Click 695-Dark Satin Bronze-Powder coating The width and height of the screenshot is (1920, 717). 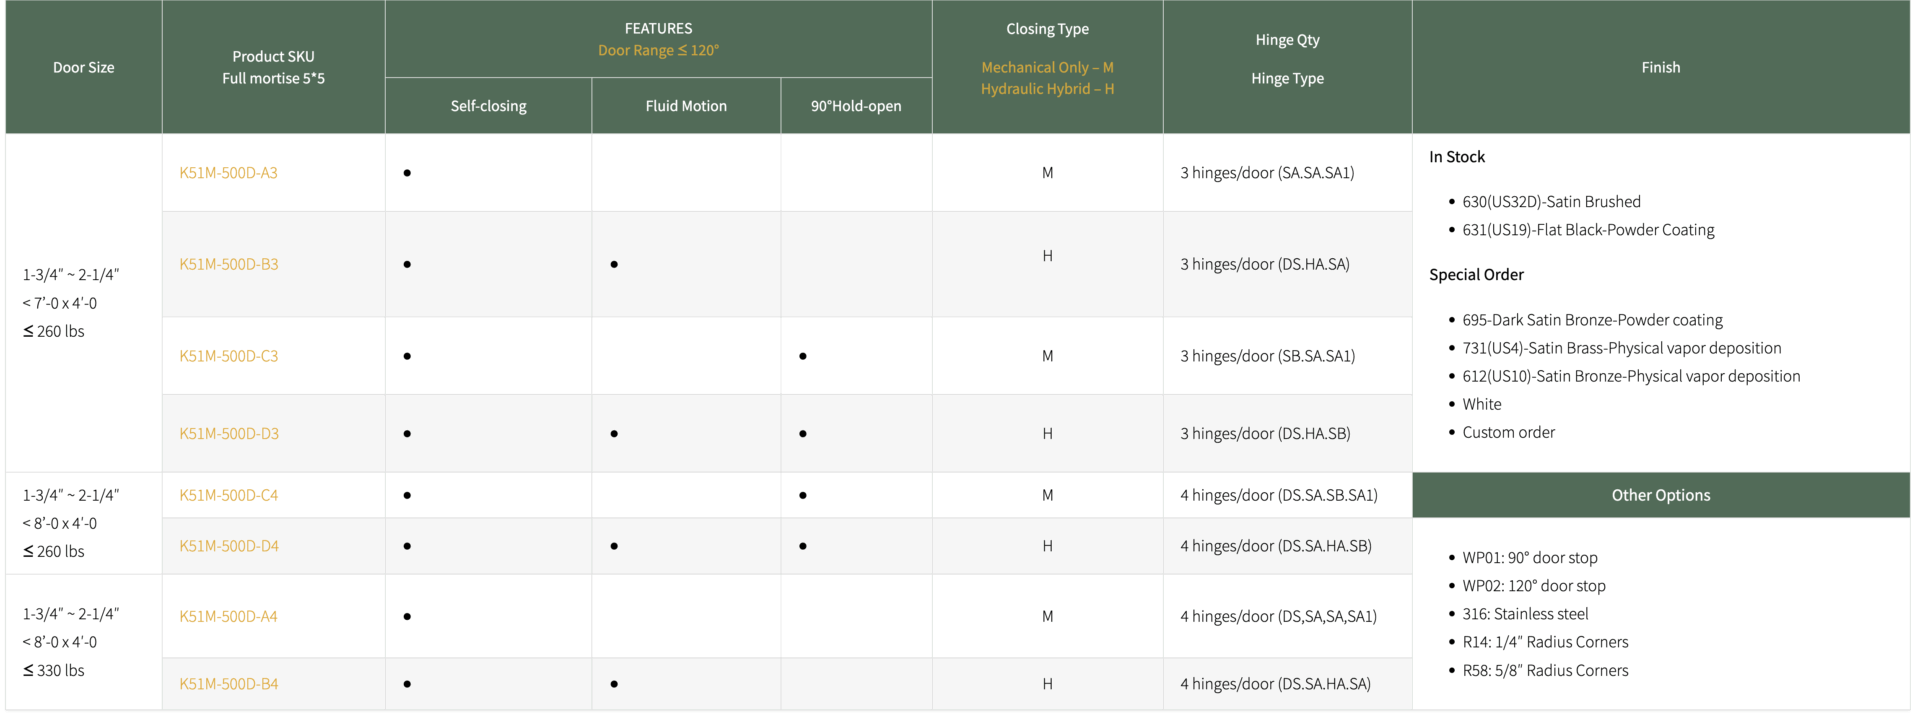pos(1592,320)
